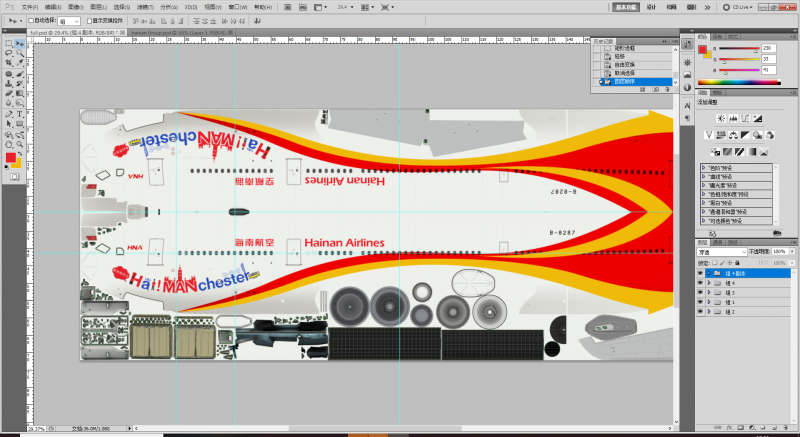The width and height of the screenshot is (800, 437).
Task: Open the auto-select 组 dropdown
Action: coord(69,21)
